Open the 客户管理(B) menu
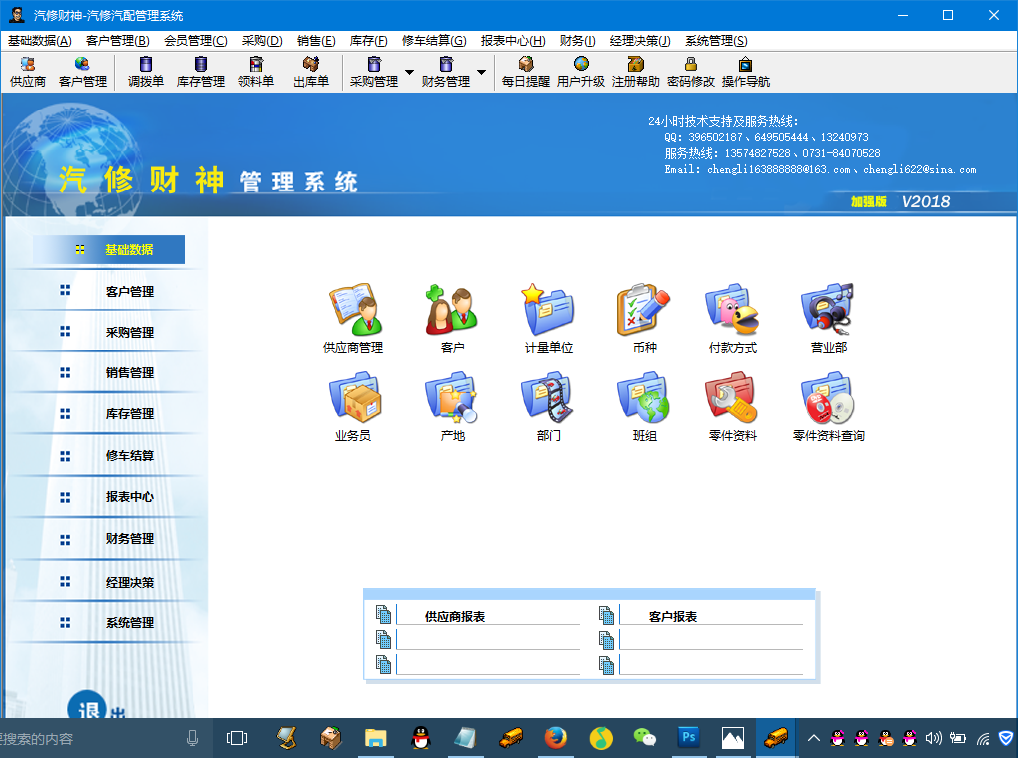The width and height of the screenshot is (1018, 758). coord(118,41)
